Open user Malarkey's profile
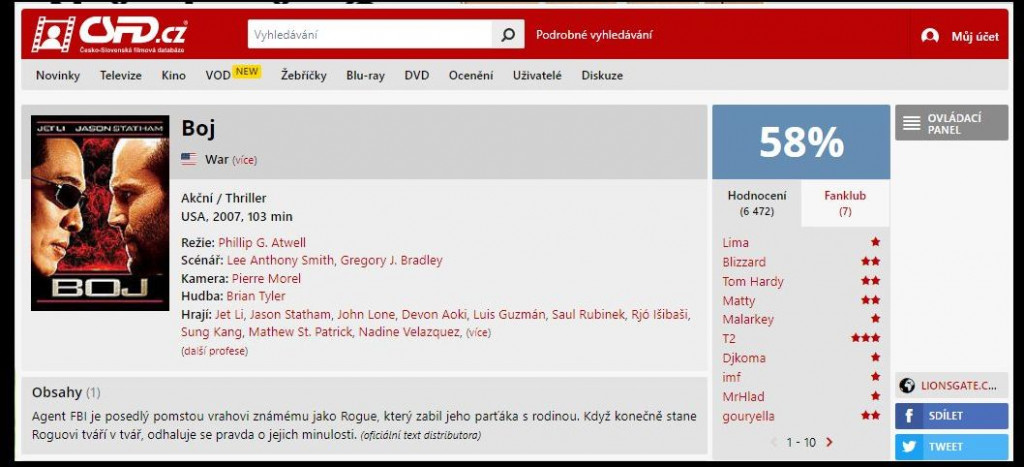 point(748,319)
